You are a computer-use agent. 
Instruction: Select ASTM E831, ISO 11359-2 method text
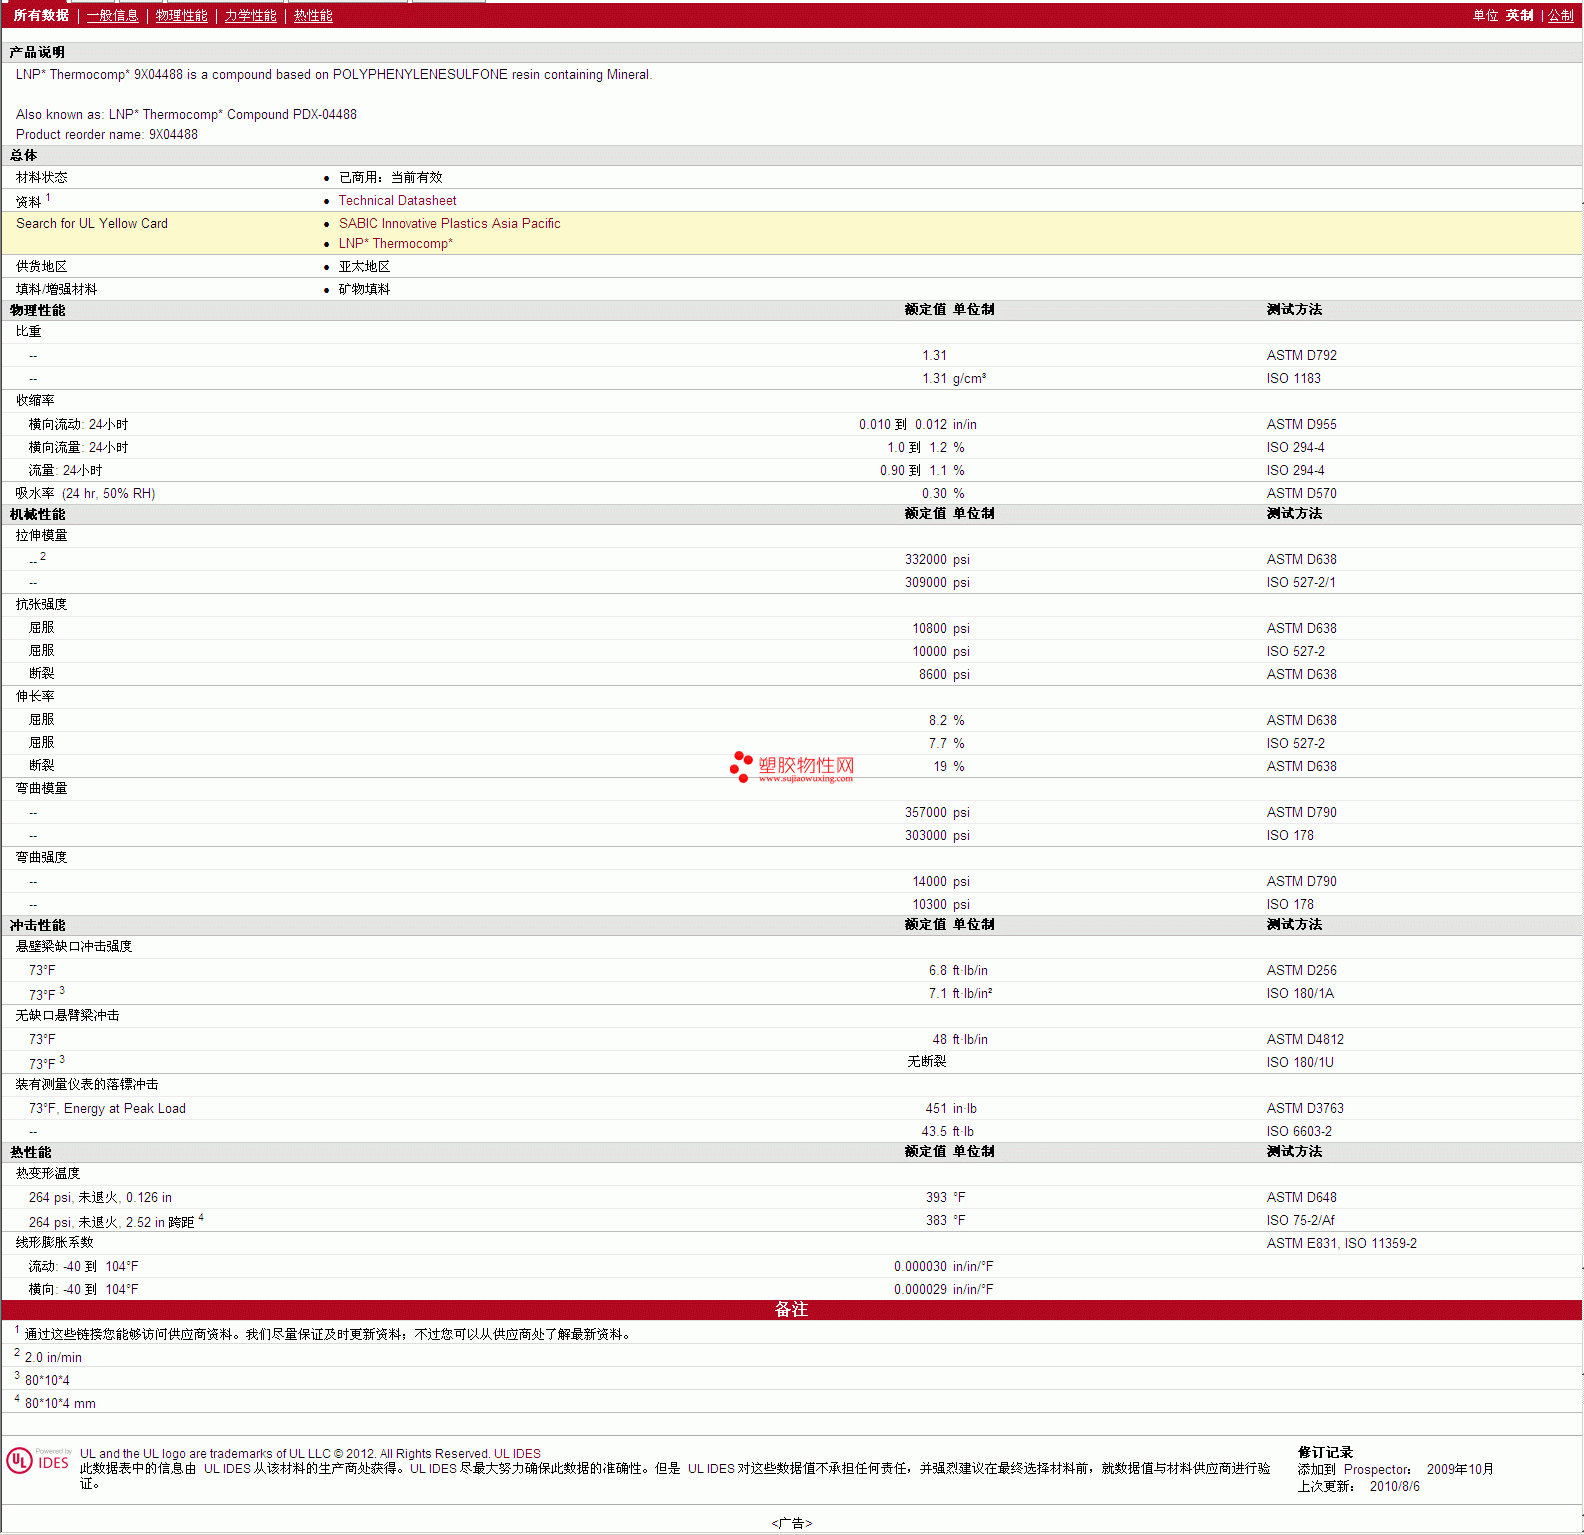[1341, 1243]
